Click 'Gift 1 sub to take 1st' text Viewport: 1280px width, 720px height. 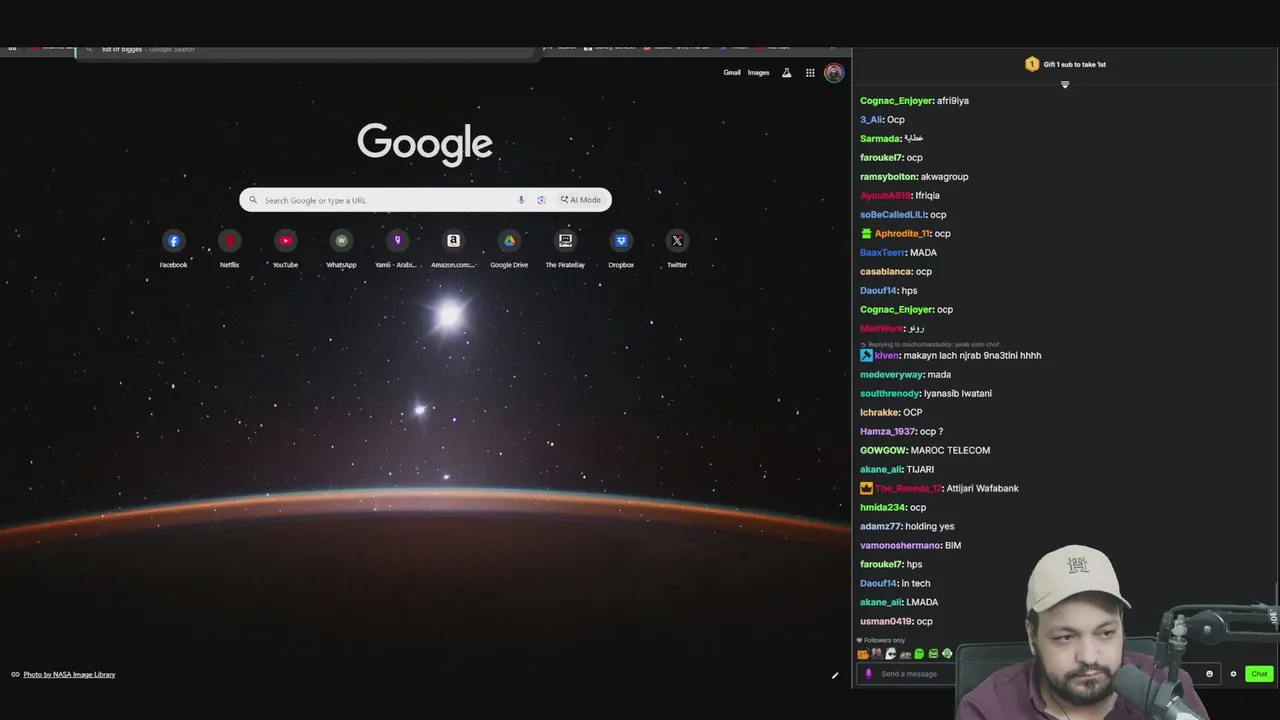[1075, 64]
